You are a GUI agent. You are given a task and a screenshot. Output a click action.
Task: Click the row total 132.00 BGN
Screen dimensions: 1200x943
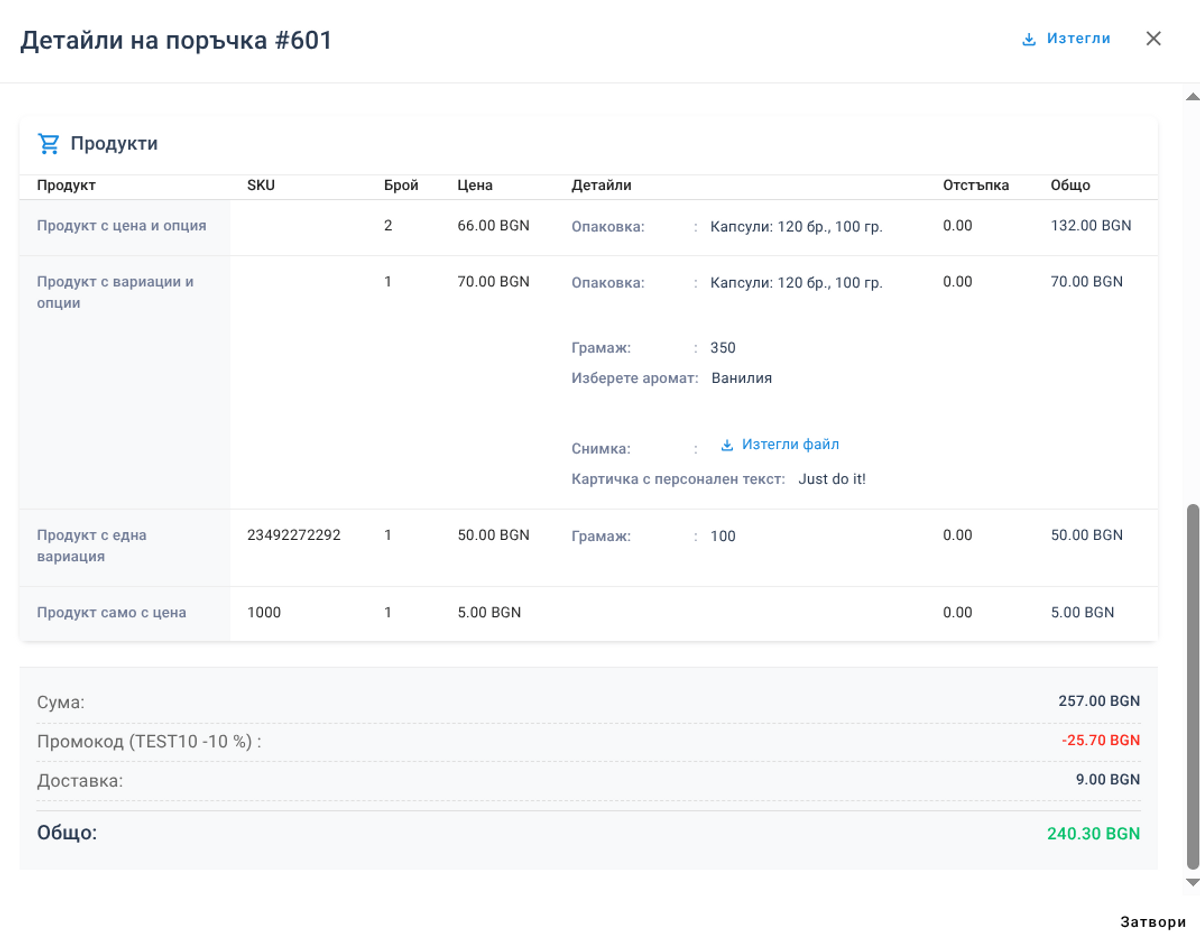coord(1091,226)
